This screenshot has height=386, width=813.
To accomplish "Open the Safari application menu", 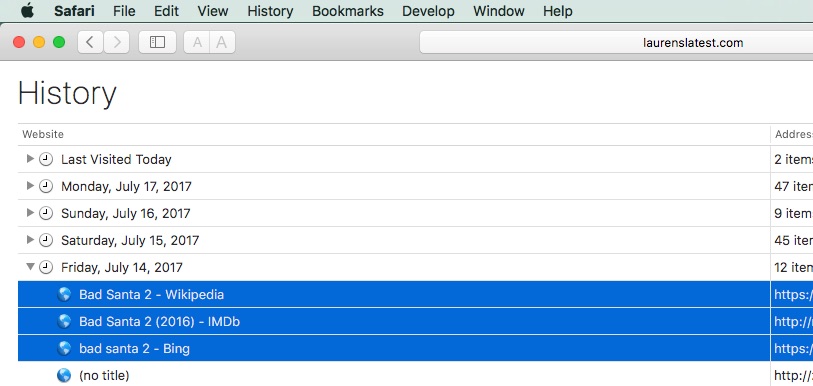I will pos(74,11).
